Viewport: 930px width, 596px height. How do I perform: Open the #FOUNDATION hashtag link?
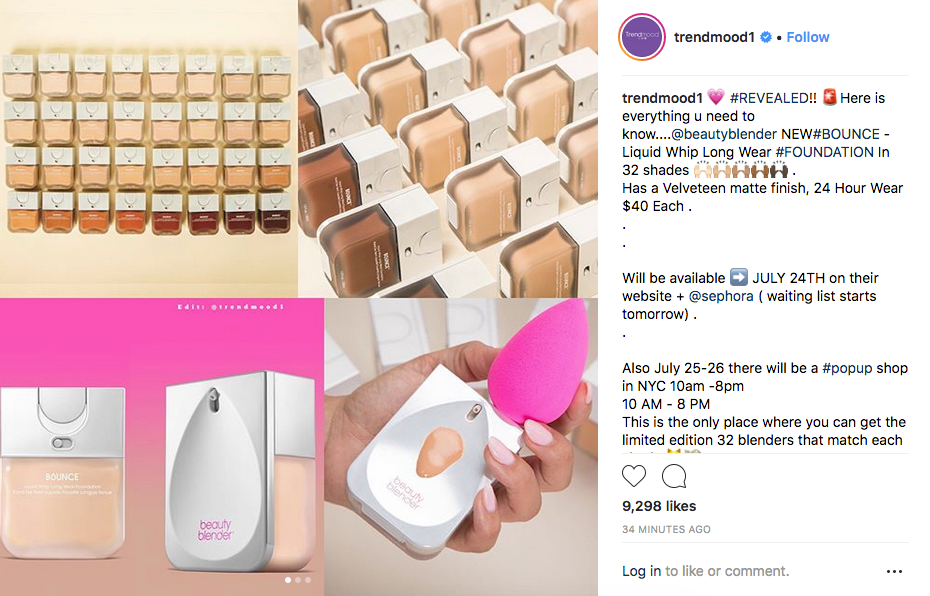click(x=824, y=152)
